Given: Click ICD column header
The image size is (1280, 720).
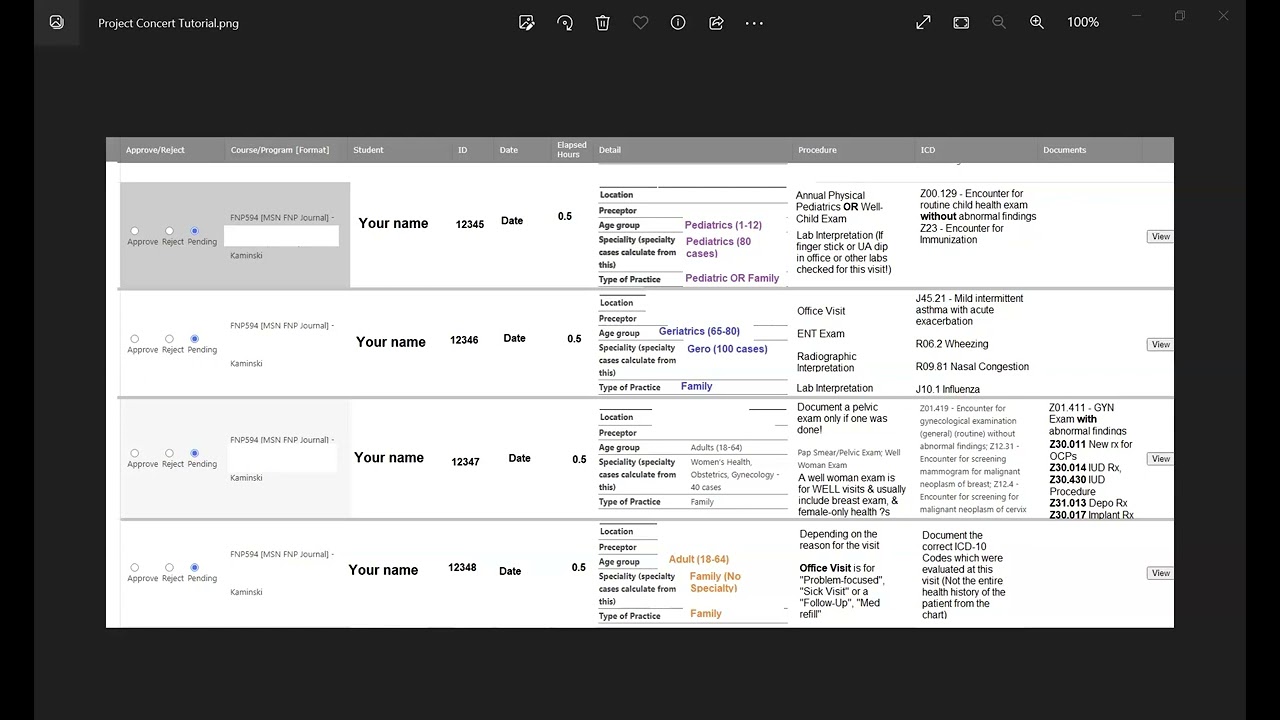Looking at the screenshot, I should pos(928,150).
